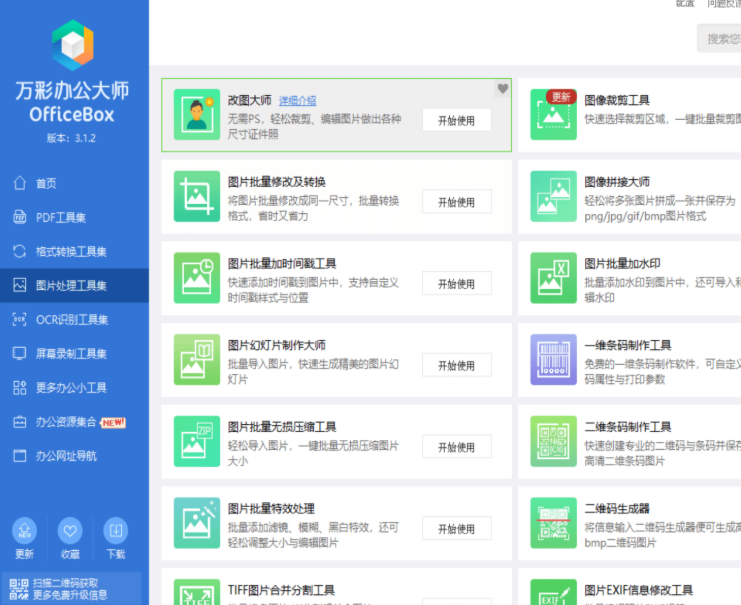Open 图片批量特效处理 magic wand icon
The height and width of the screenshot is (605, 741).
coord(197,523)
